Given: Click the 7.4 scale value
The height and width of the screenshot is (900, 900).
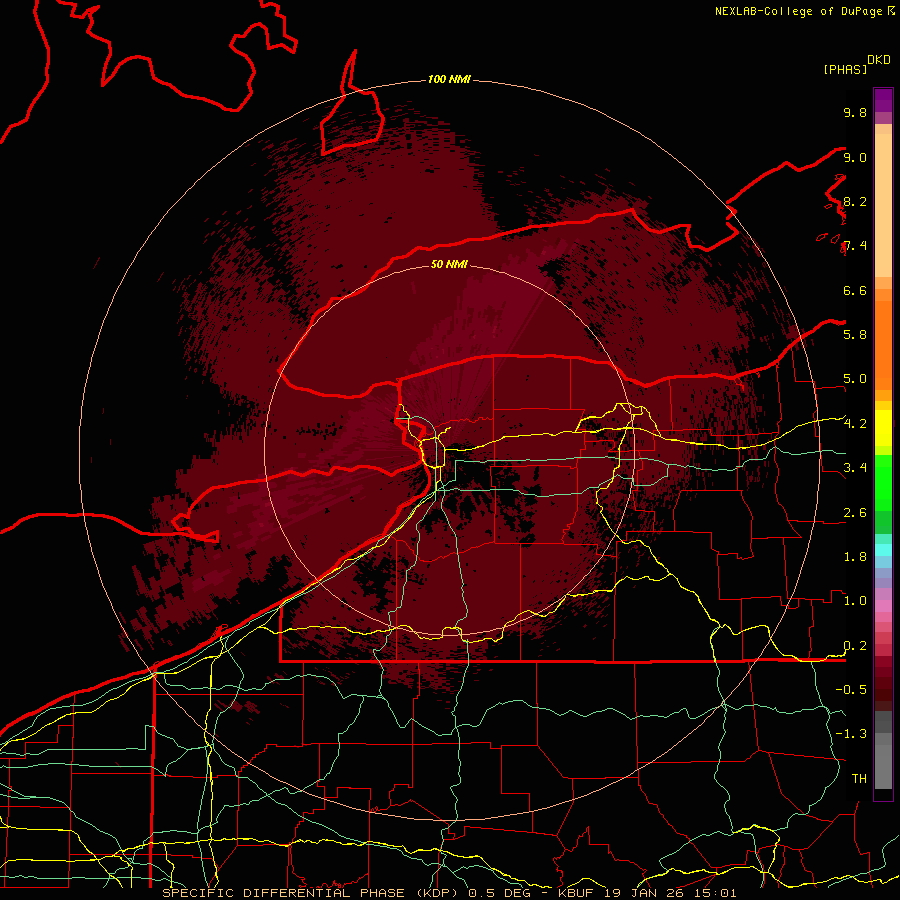Looking at the screenshot, I should pyautogui.click(x=855, y=246).
